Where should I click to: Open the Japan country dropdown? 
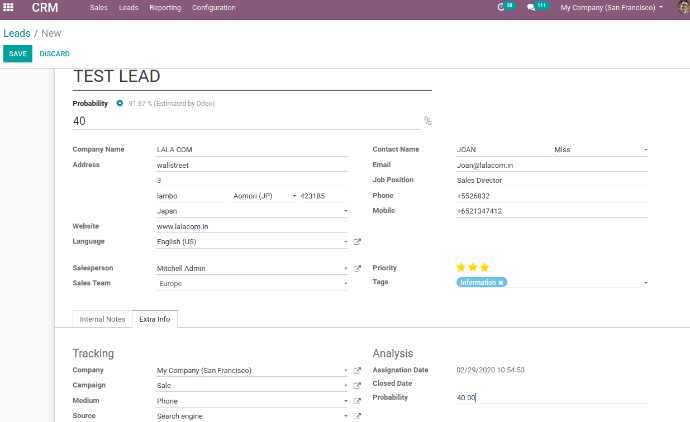tap(345, 211)
